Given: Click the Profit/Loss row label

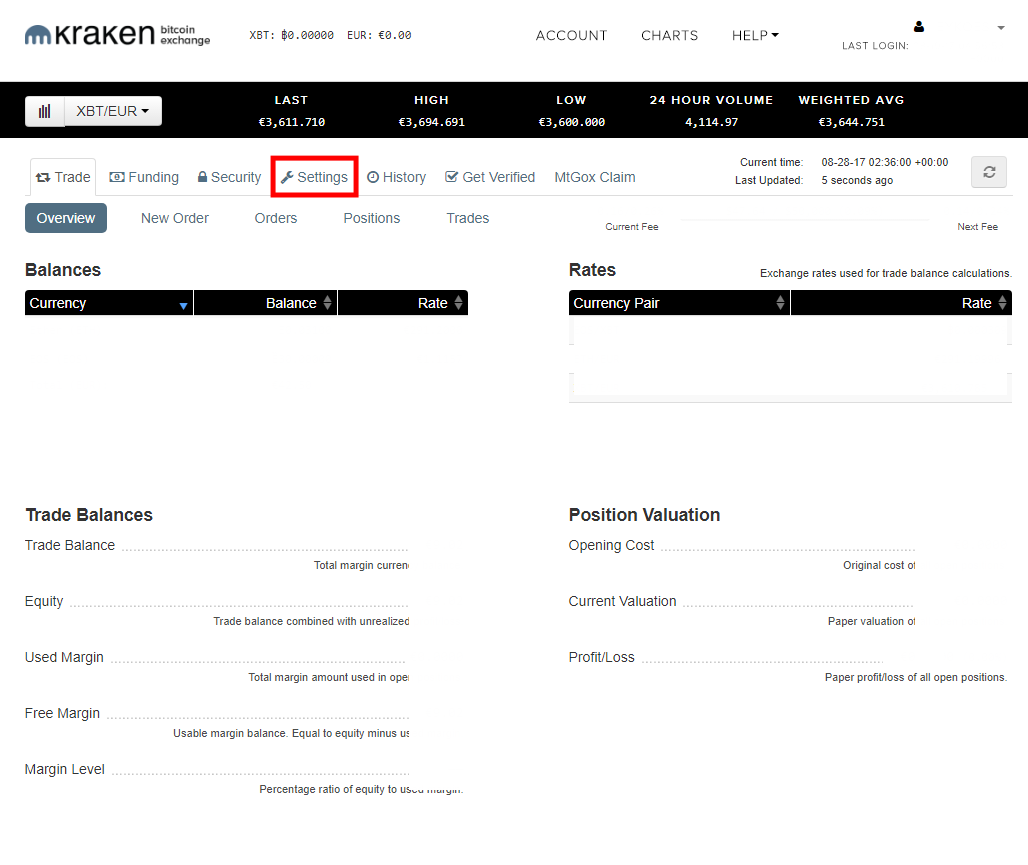Looking at the screenshot, I should (601, 657).
